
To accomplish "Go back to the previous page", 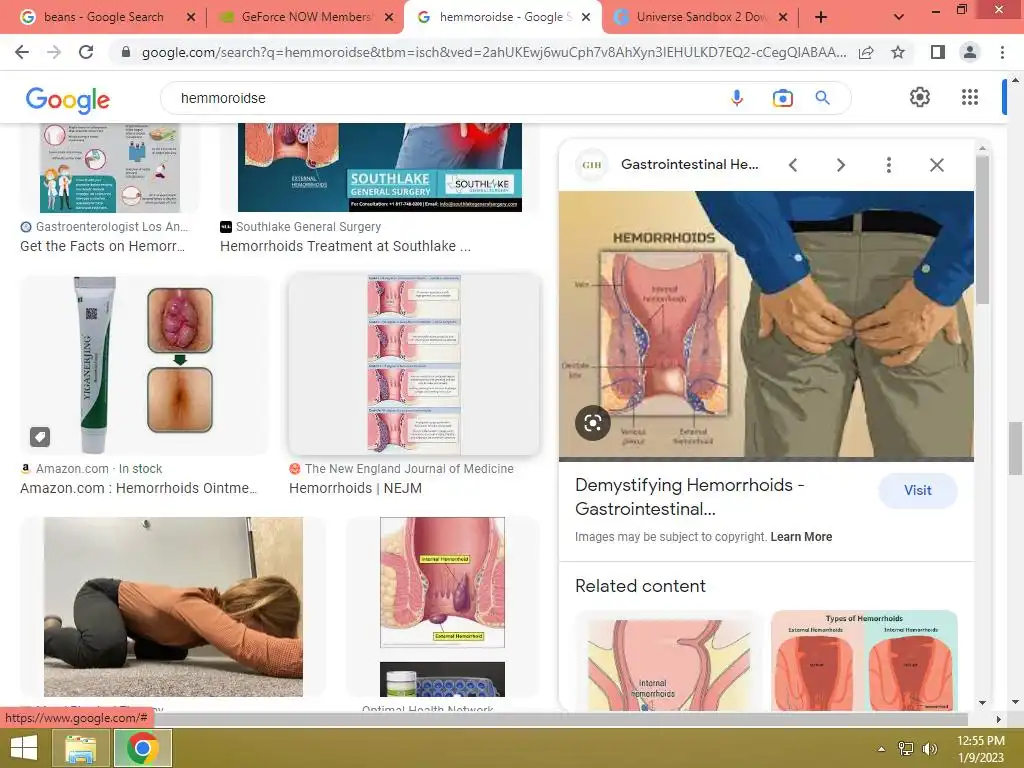I will pos(22,52).
